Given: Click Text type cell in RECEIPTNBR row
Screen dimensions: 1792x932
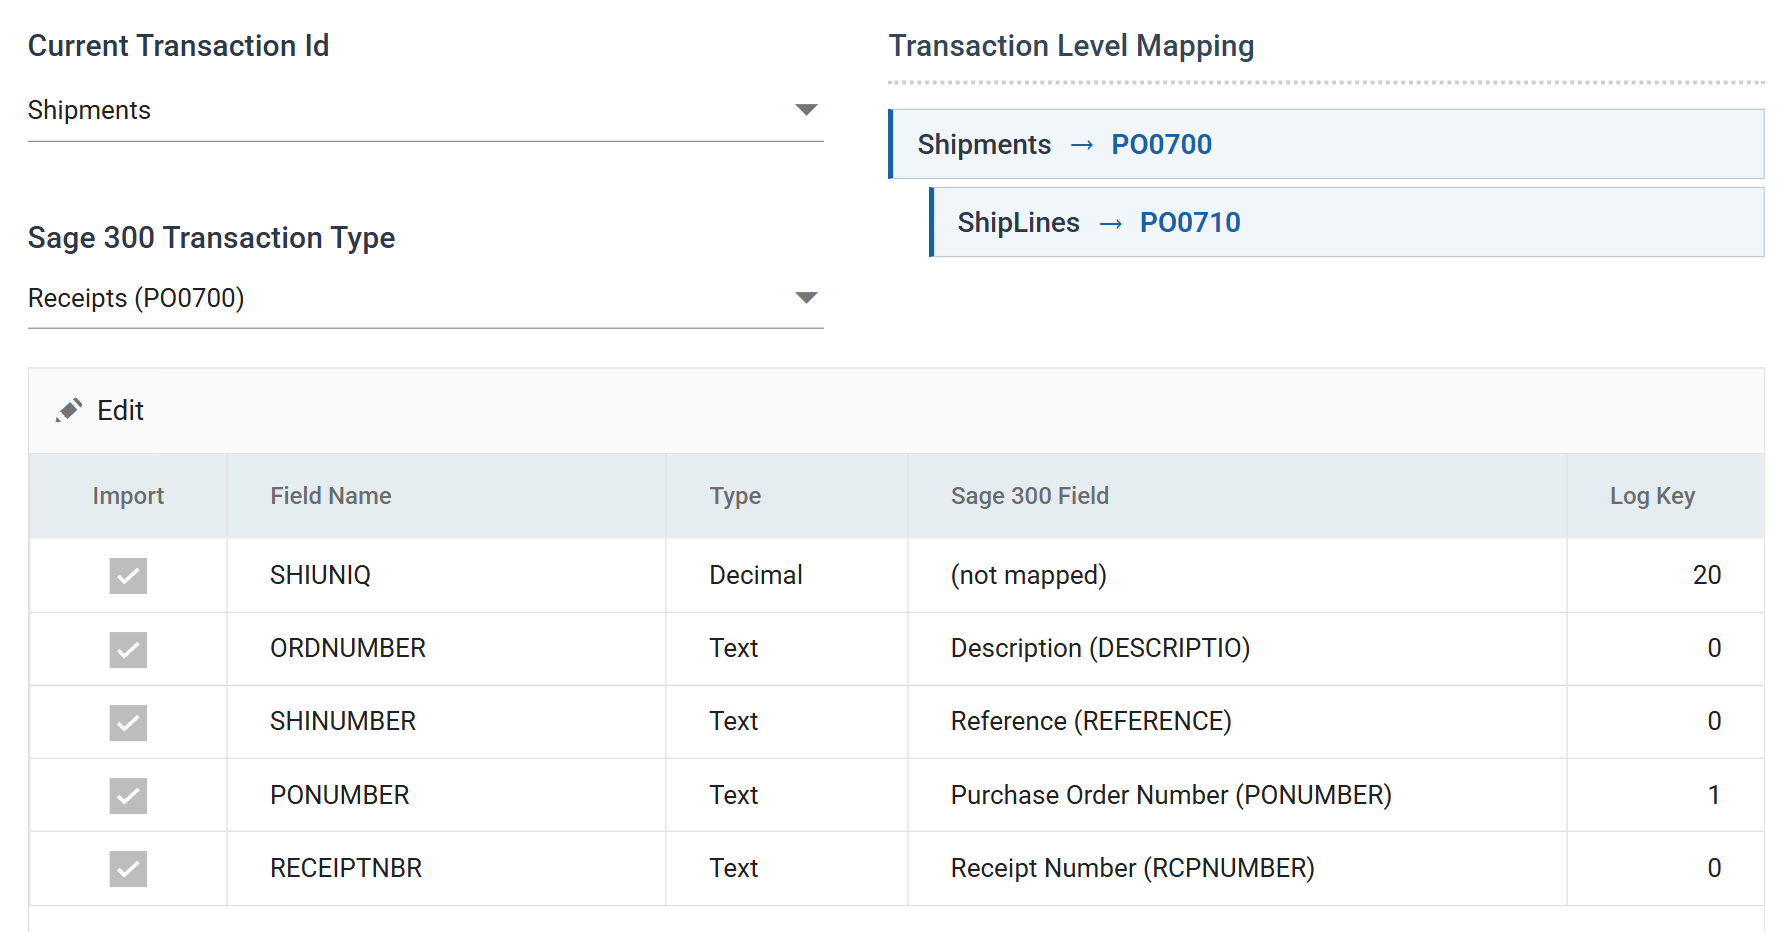Looking at the screenshot, I should (x=787, y=868).
